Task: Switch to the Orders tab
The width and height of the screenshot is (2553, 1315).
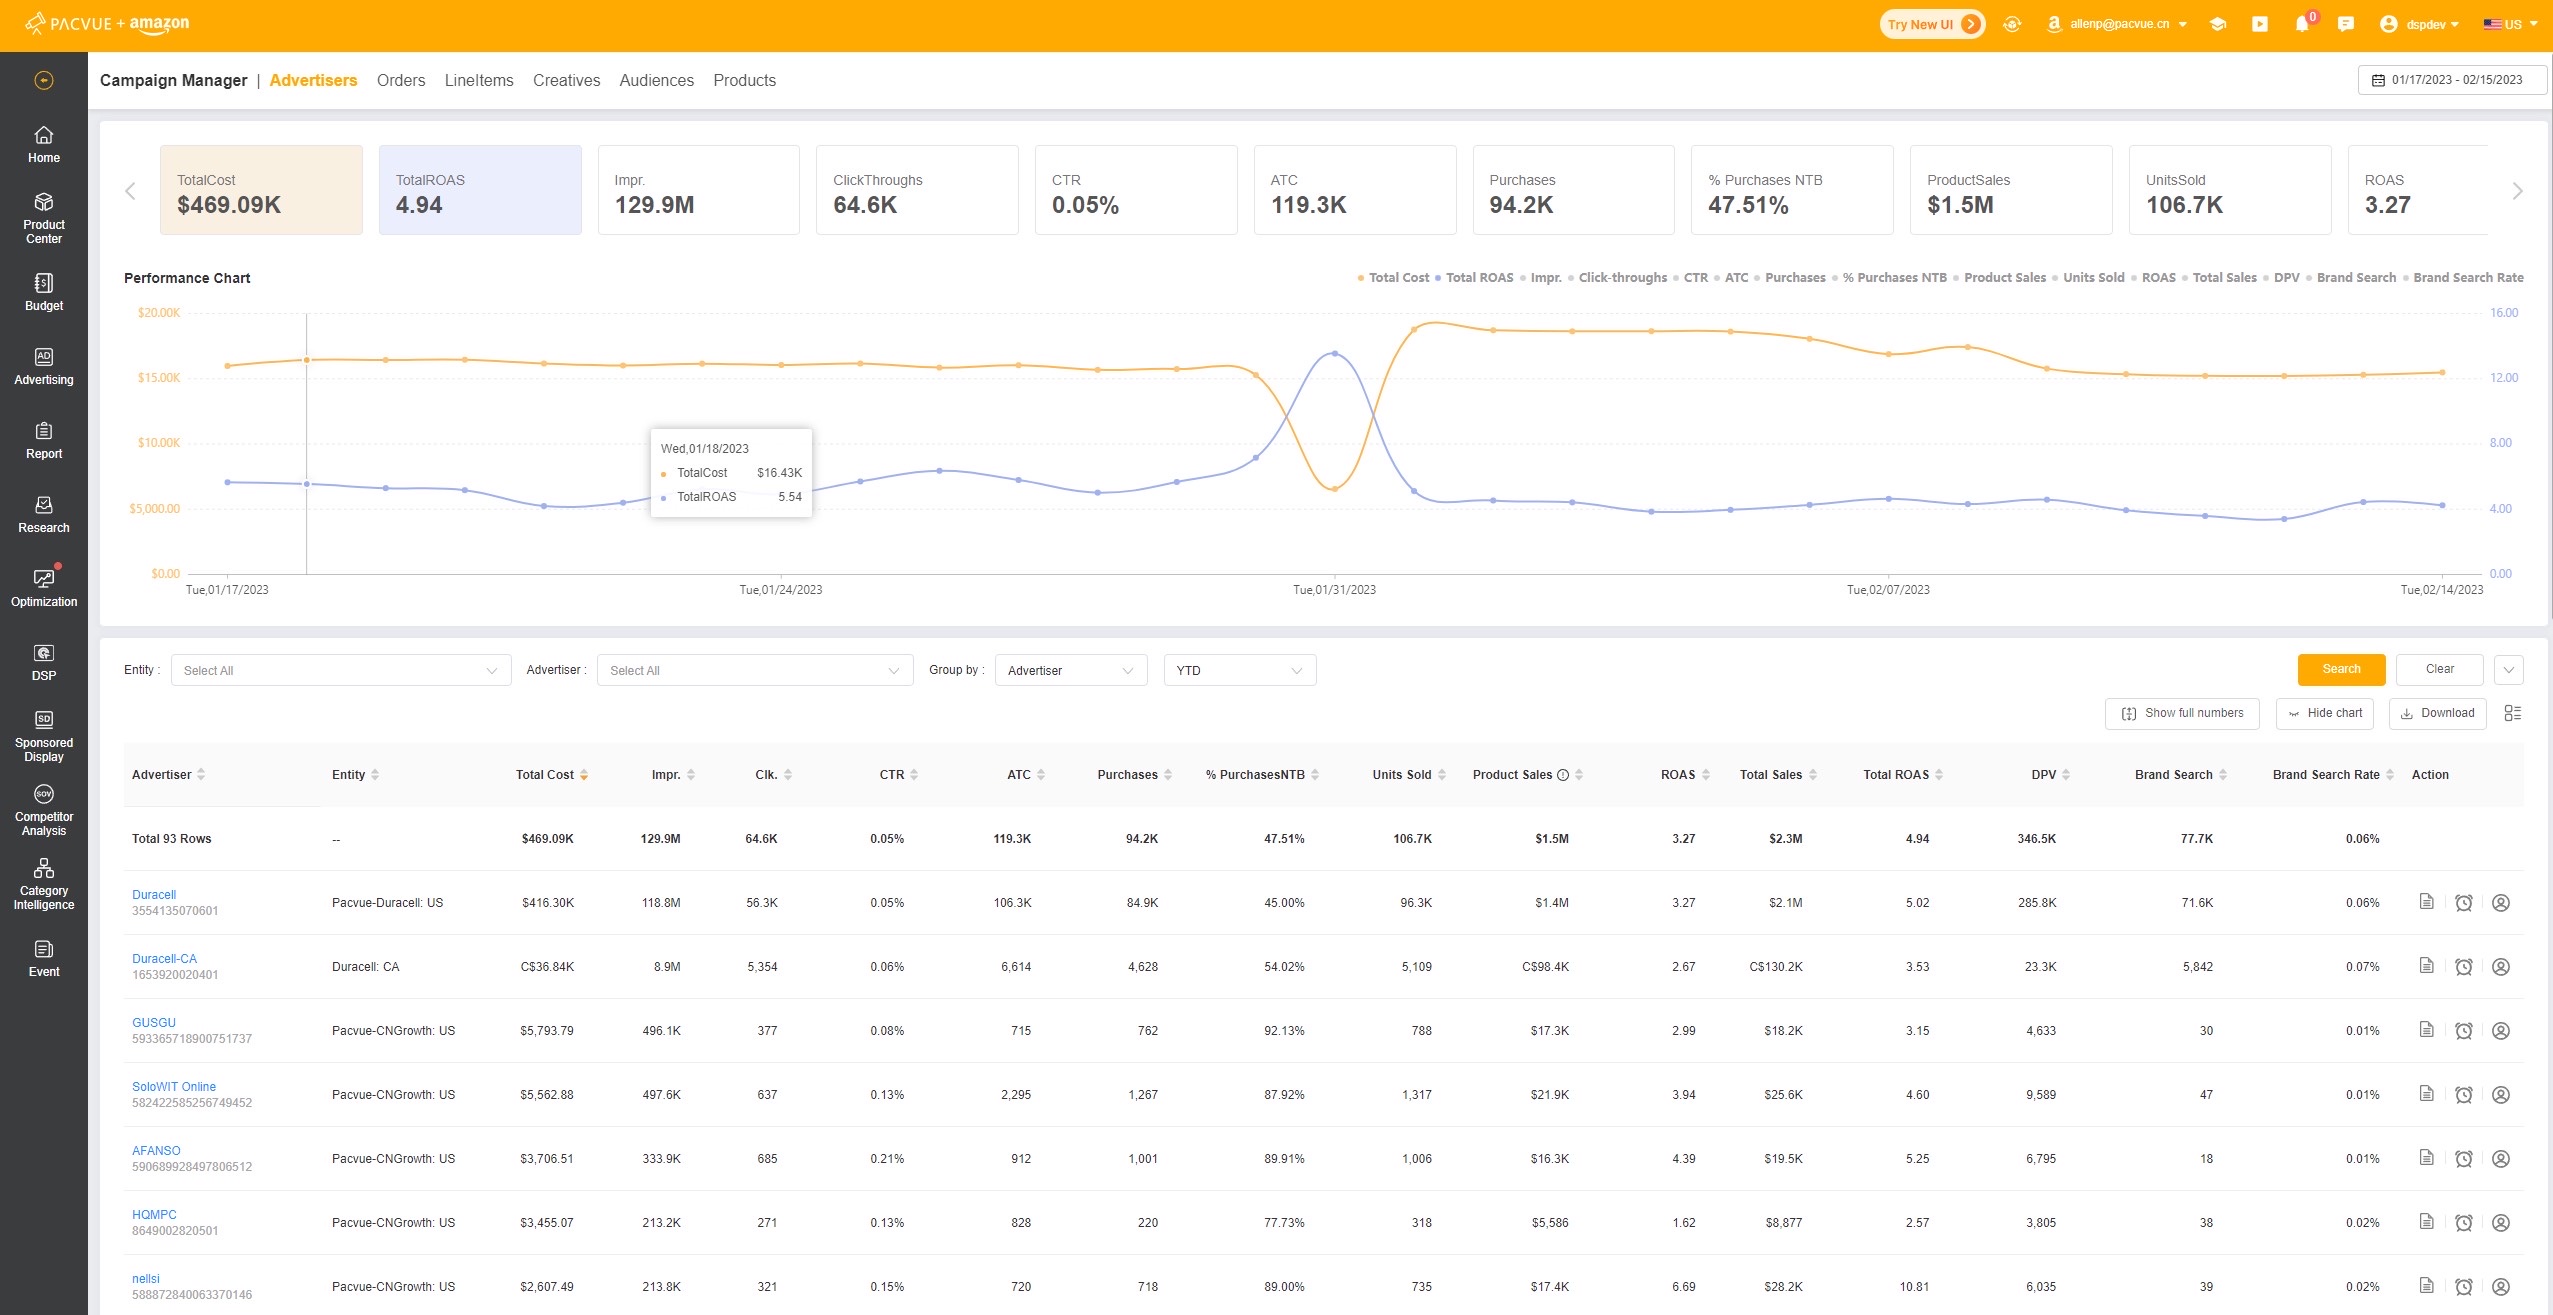Action: [x=401, y=80]
